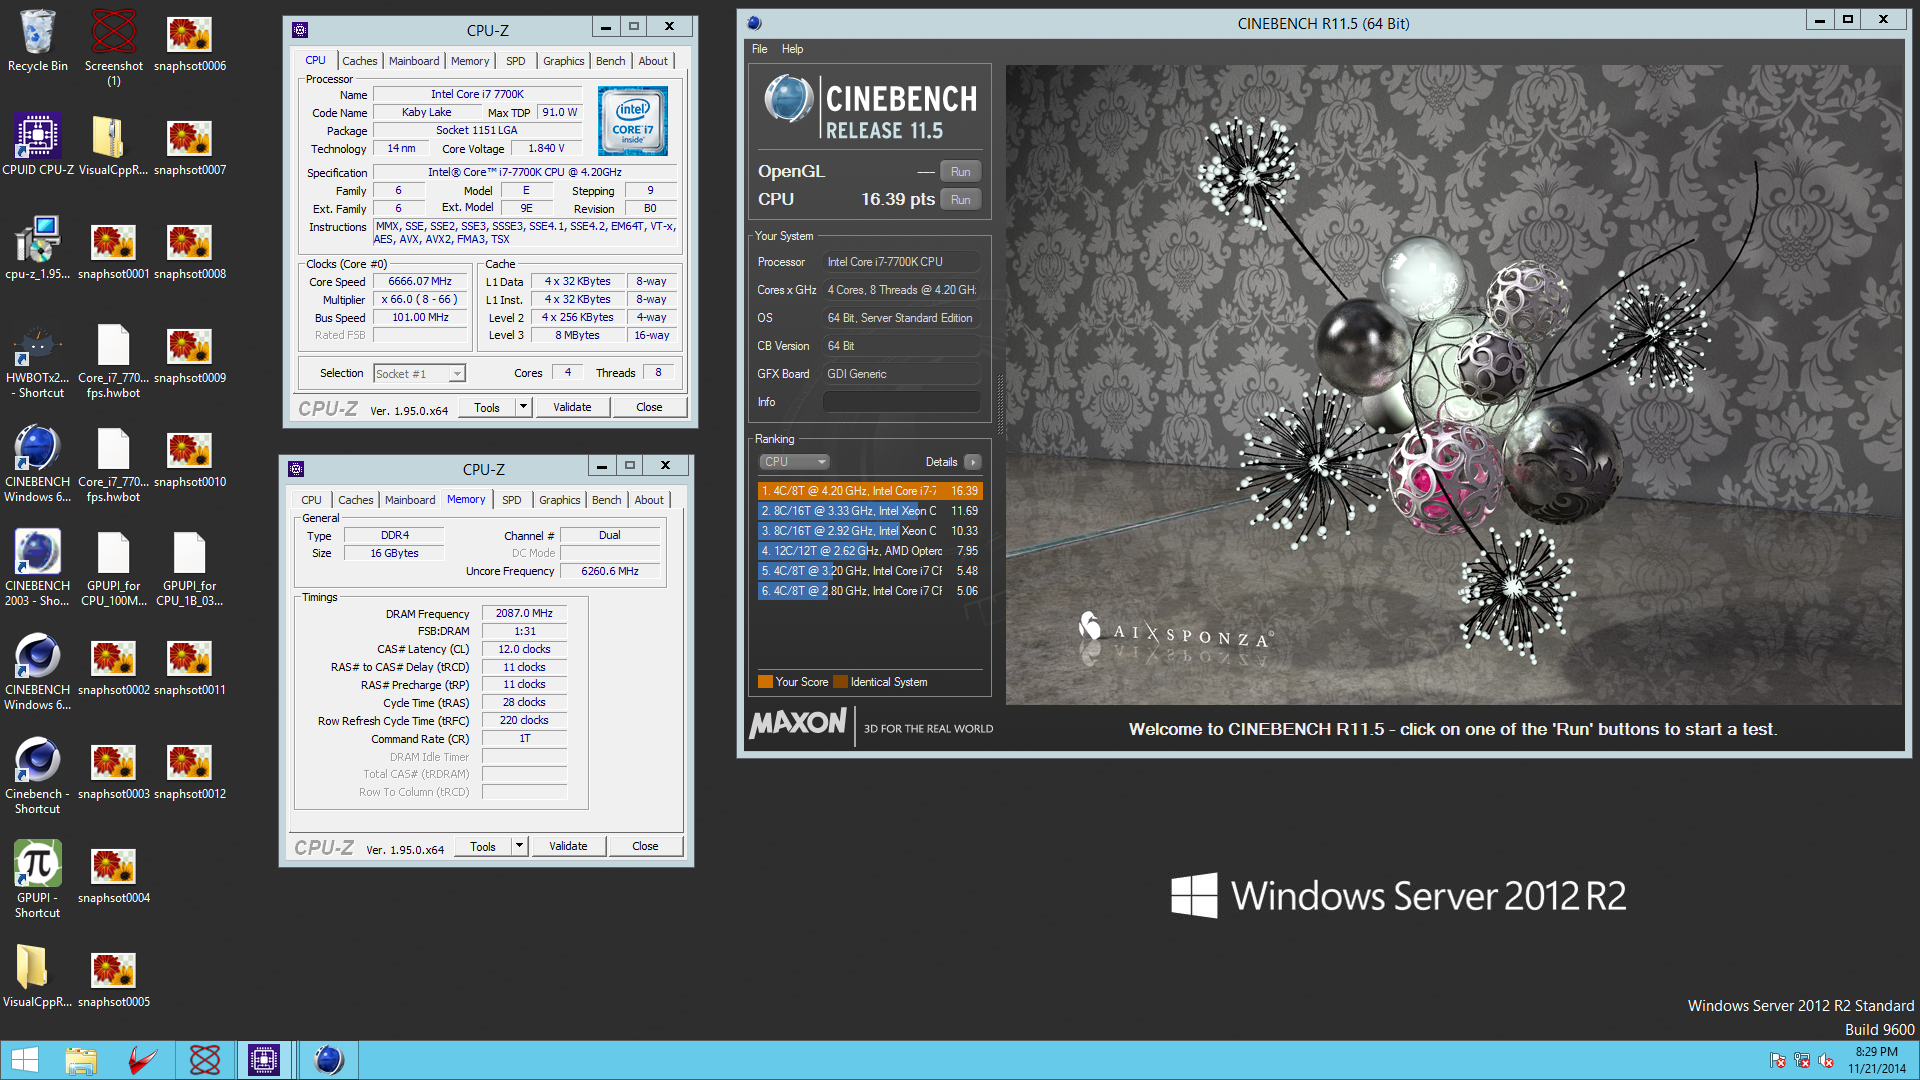Open the Cinebench Shortcut desktop icon
The image size is (1920, 1080).
pos(37,777)
